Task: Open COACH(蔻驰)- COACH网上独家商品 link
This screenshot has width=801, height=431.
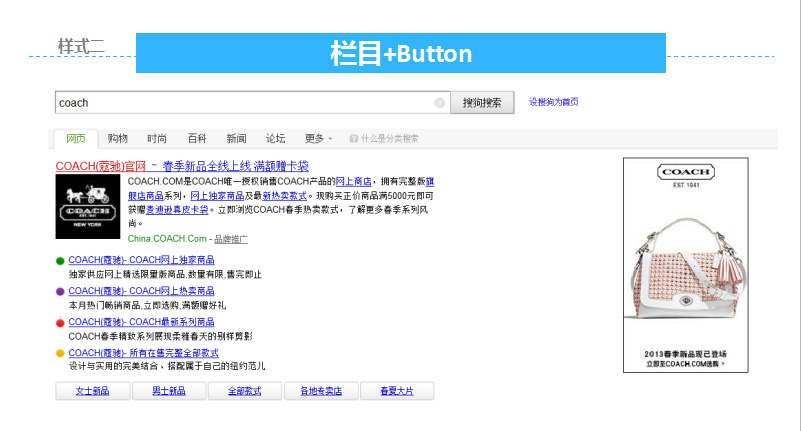Action: tap(142, 260)
